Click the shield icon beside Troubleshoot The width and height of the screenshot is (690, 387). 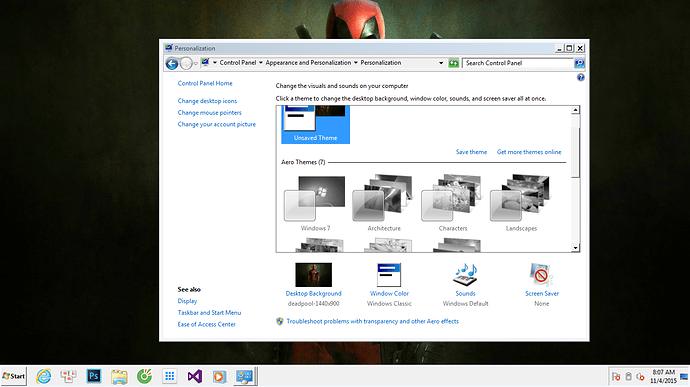pos(280,321)
